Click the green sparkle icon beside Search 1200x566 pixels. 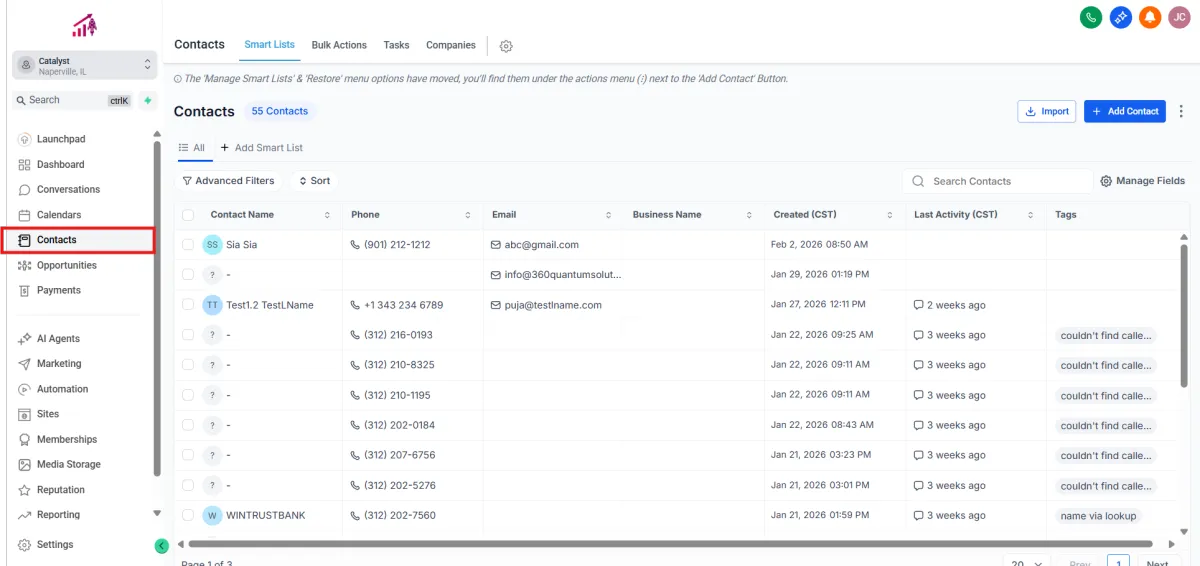148,100
